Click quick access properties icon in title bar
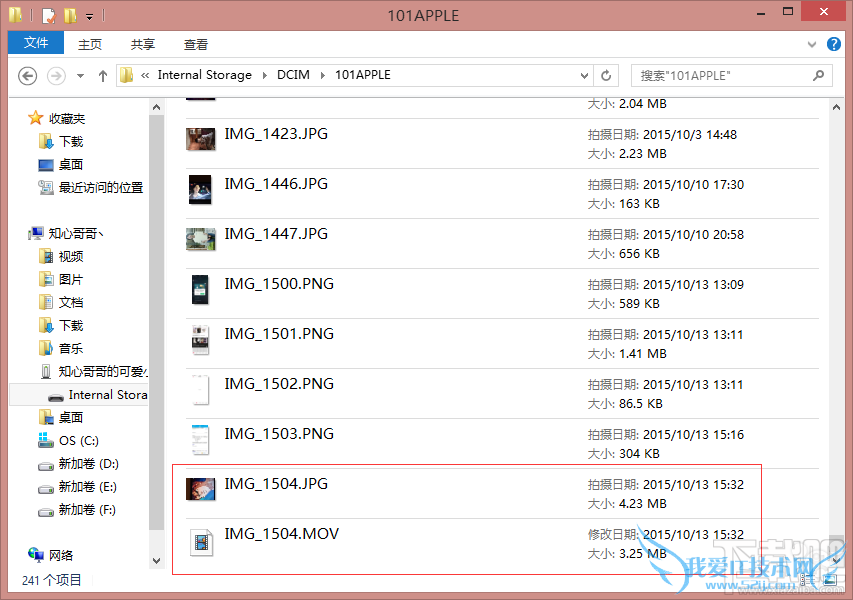853x600 pixels. click(49, 16)
